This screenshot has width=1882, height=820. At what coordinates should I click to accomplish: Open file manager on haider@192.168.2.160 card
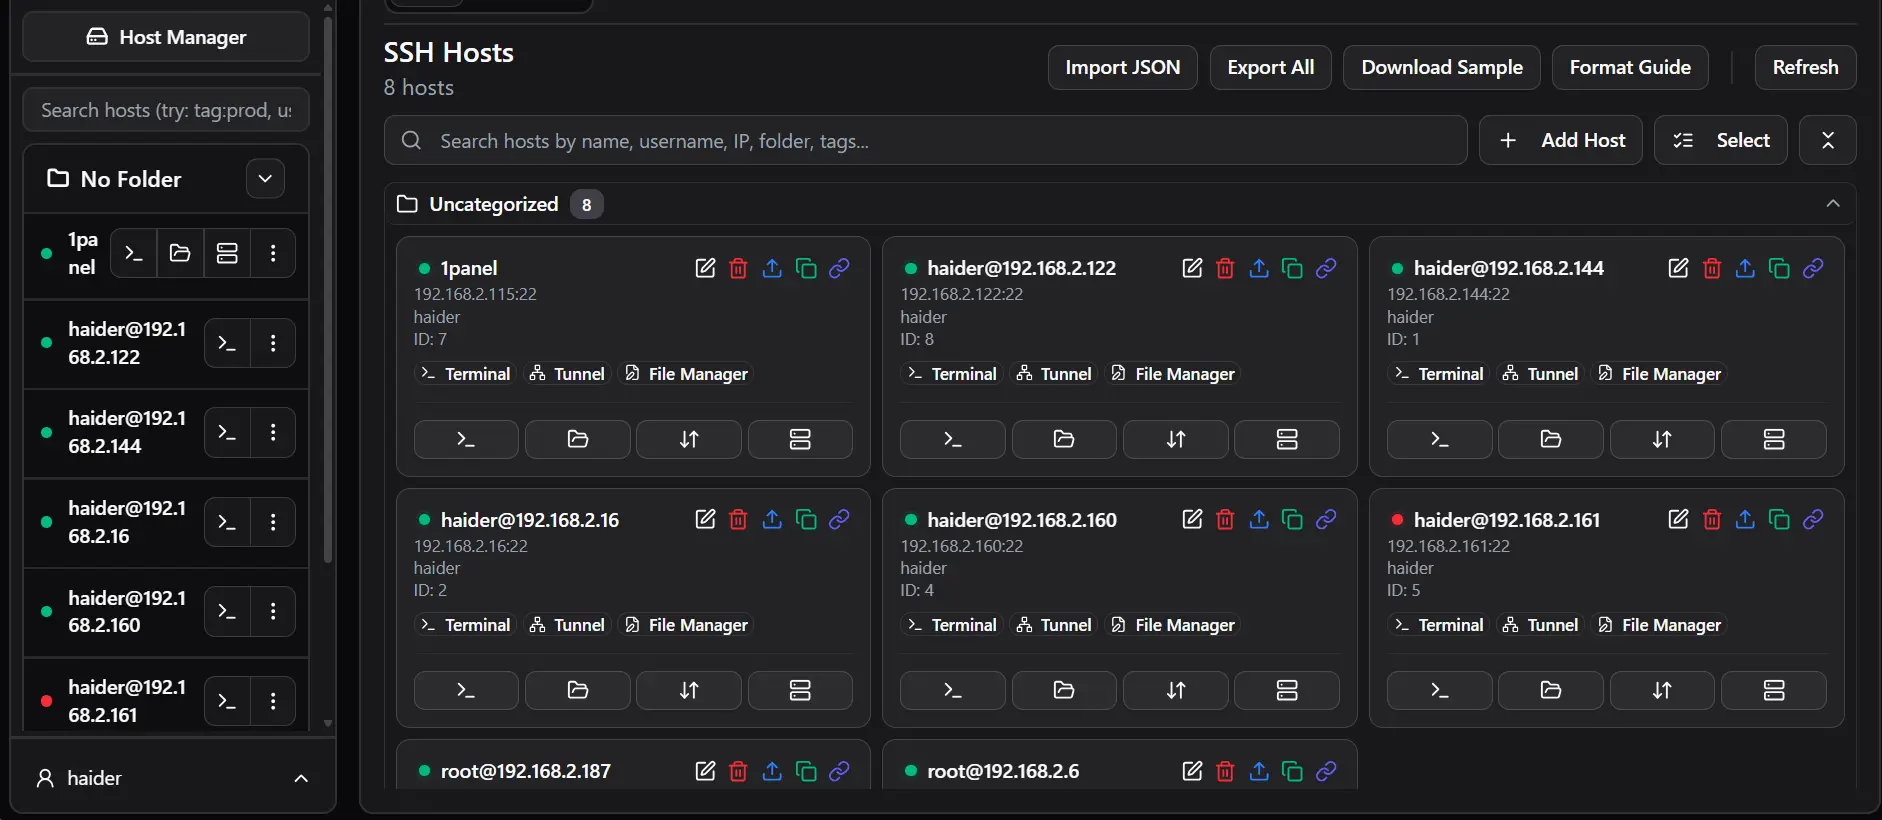click(x=1064, y=690)
